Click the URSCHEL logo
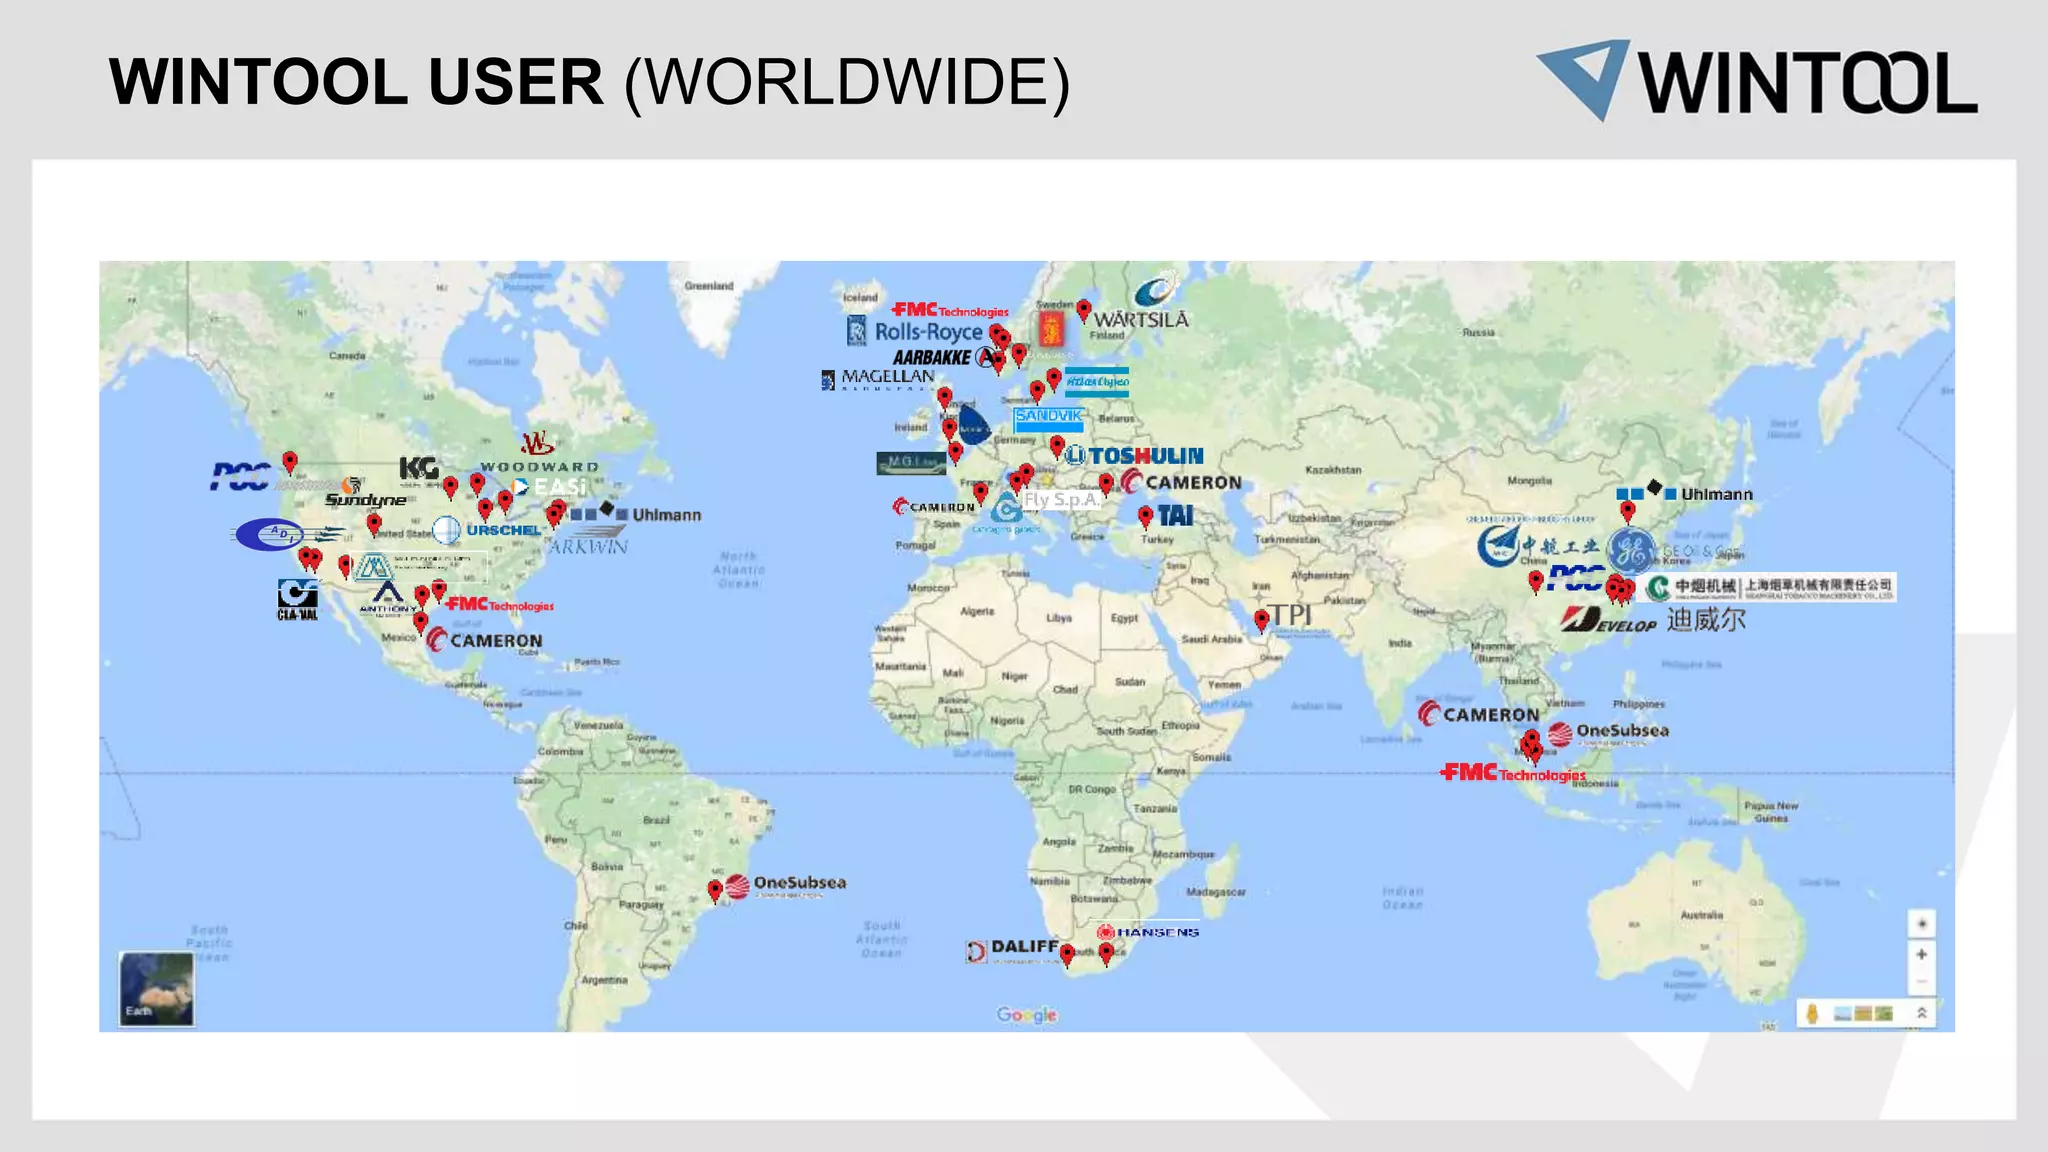This screenshot has width=2048, height=1152. coord(488,530)
